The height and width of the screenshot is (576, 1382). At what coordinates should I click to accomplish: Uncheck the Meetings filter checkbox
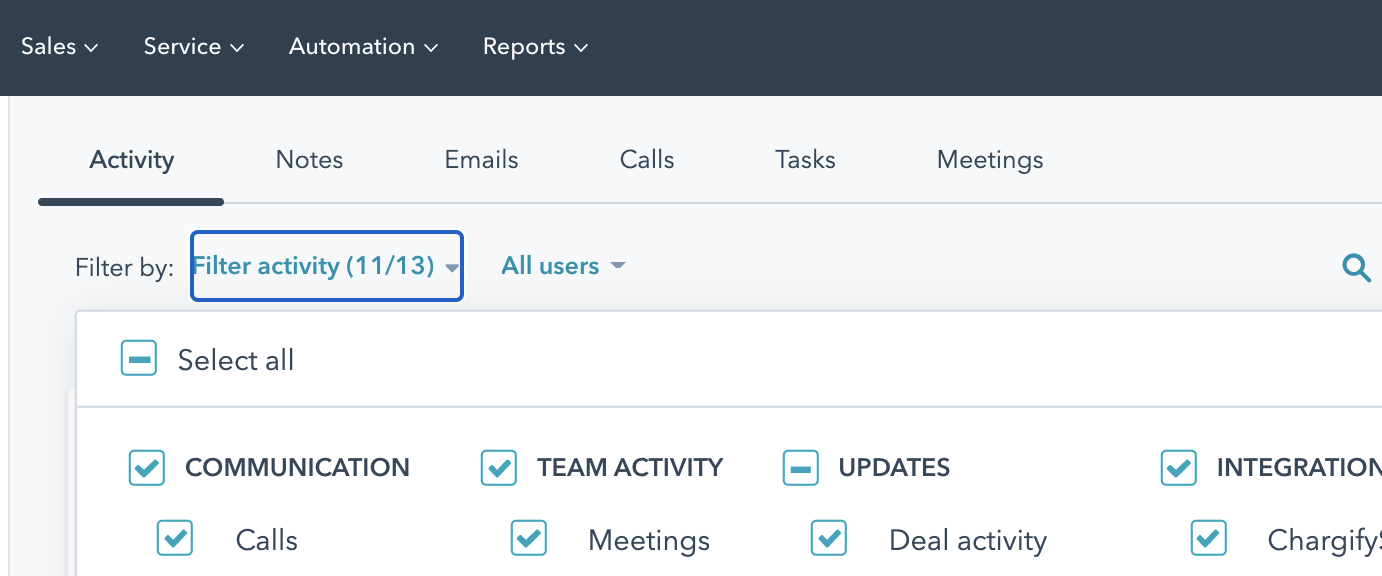pyautogui.click(x=528, y=539)
